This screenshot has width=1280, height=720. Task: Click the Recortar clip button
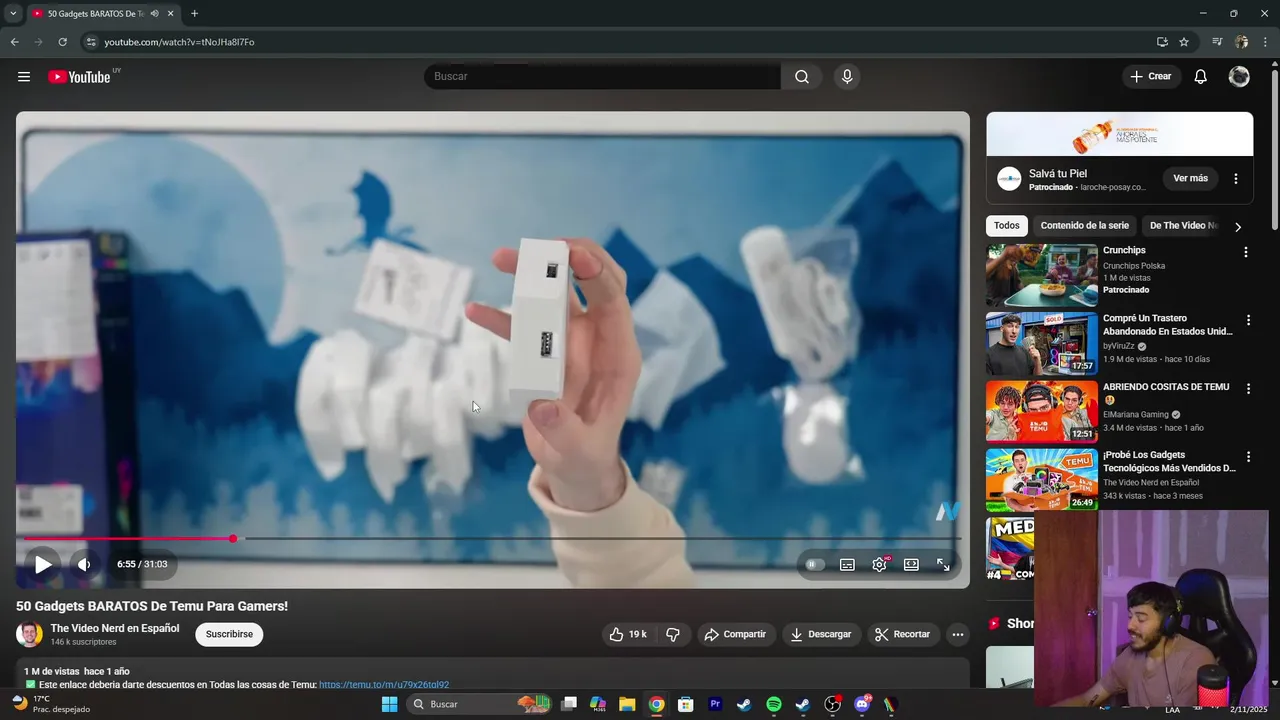pos(902,634)
